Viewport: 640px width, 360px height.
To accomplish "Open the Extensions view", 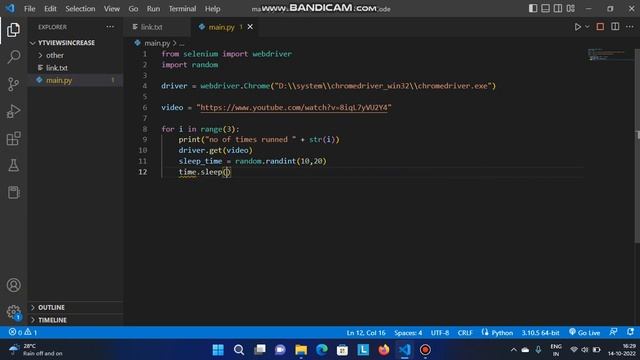I will (x=13, y=138).
